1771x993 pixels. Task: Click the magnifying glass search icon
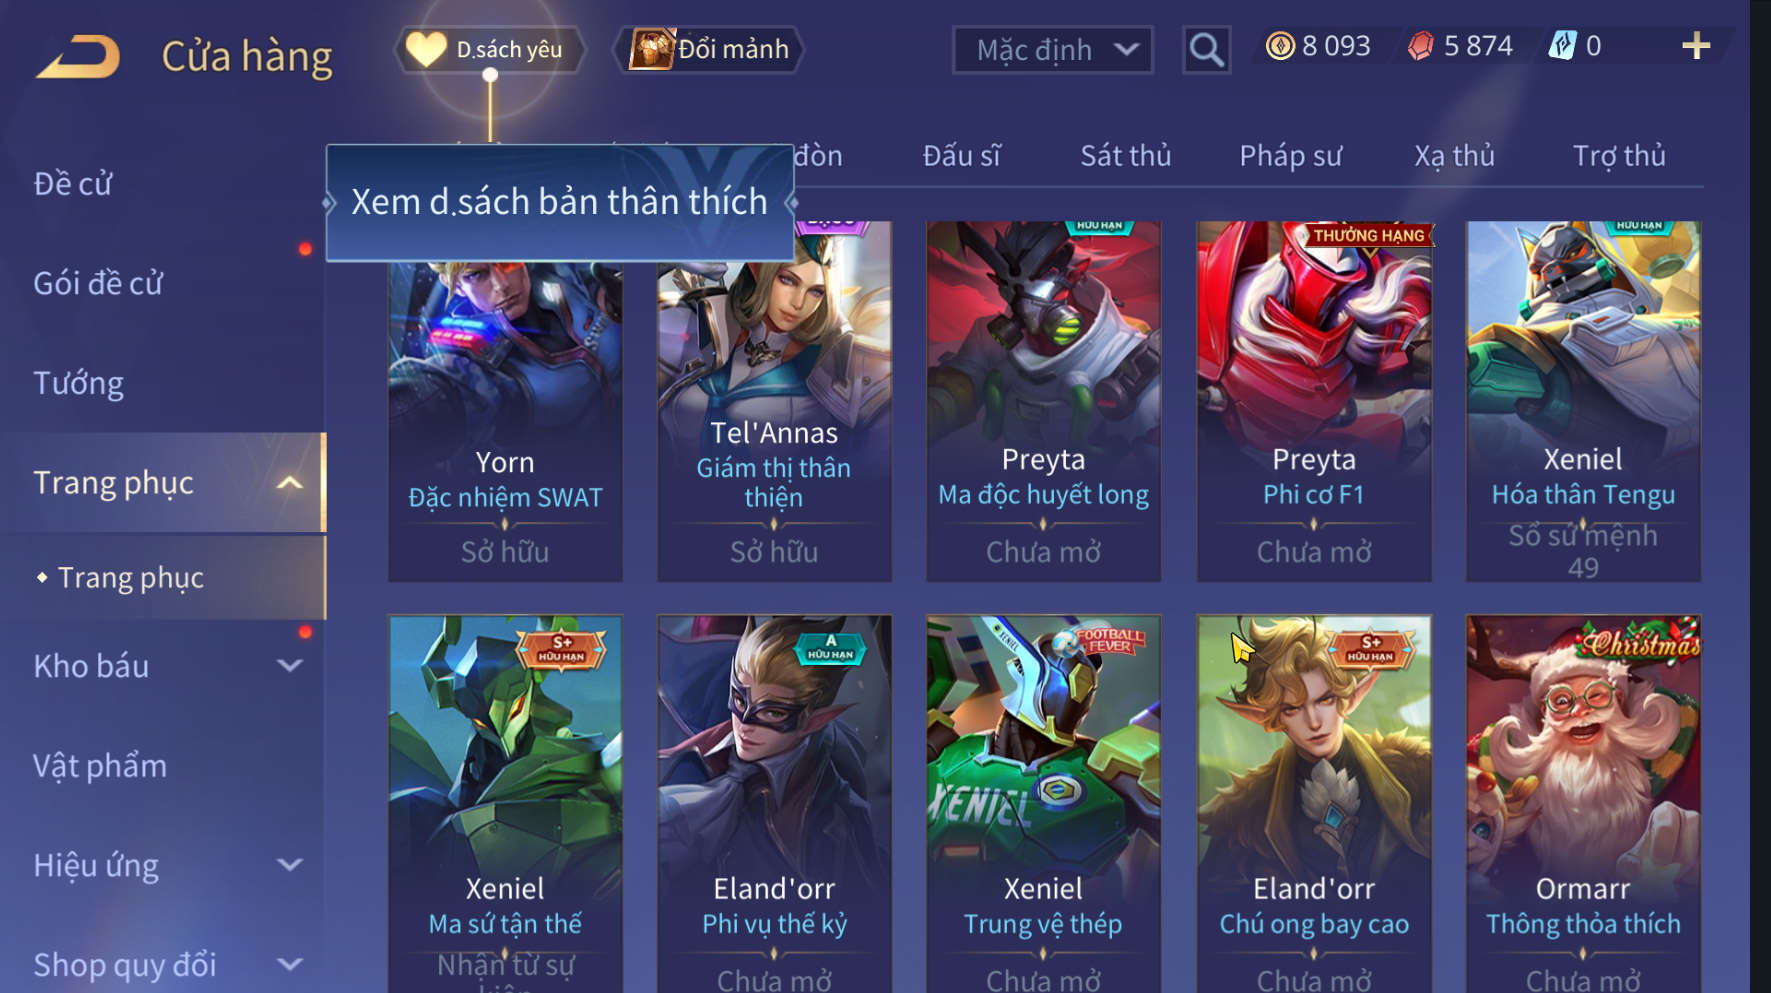coord(1206,49)
